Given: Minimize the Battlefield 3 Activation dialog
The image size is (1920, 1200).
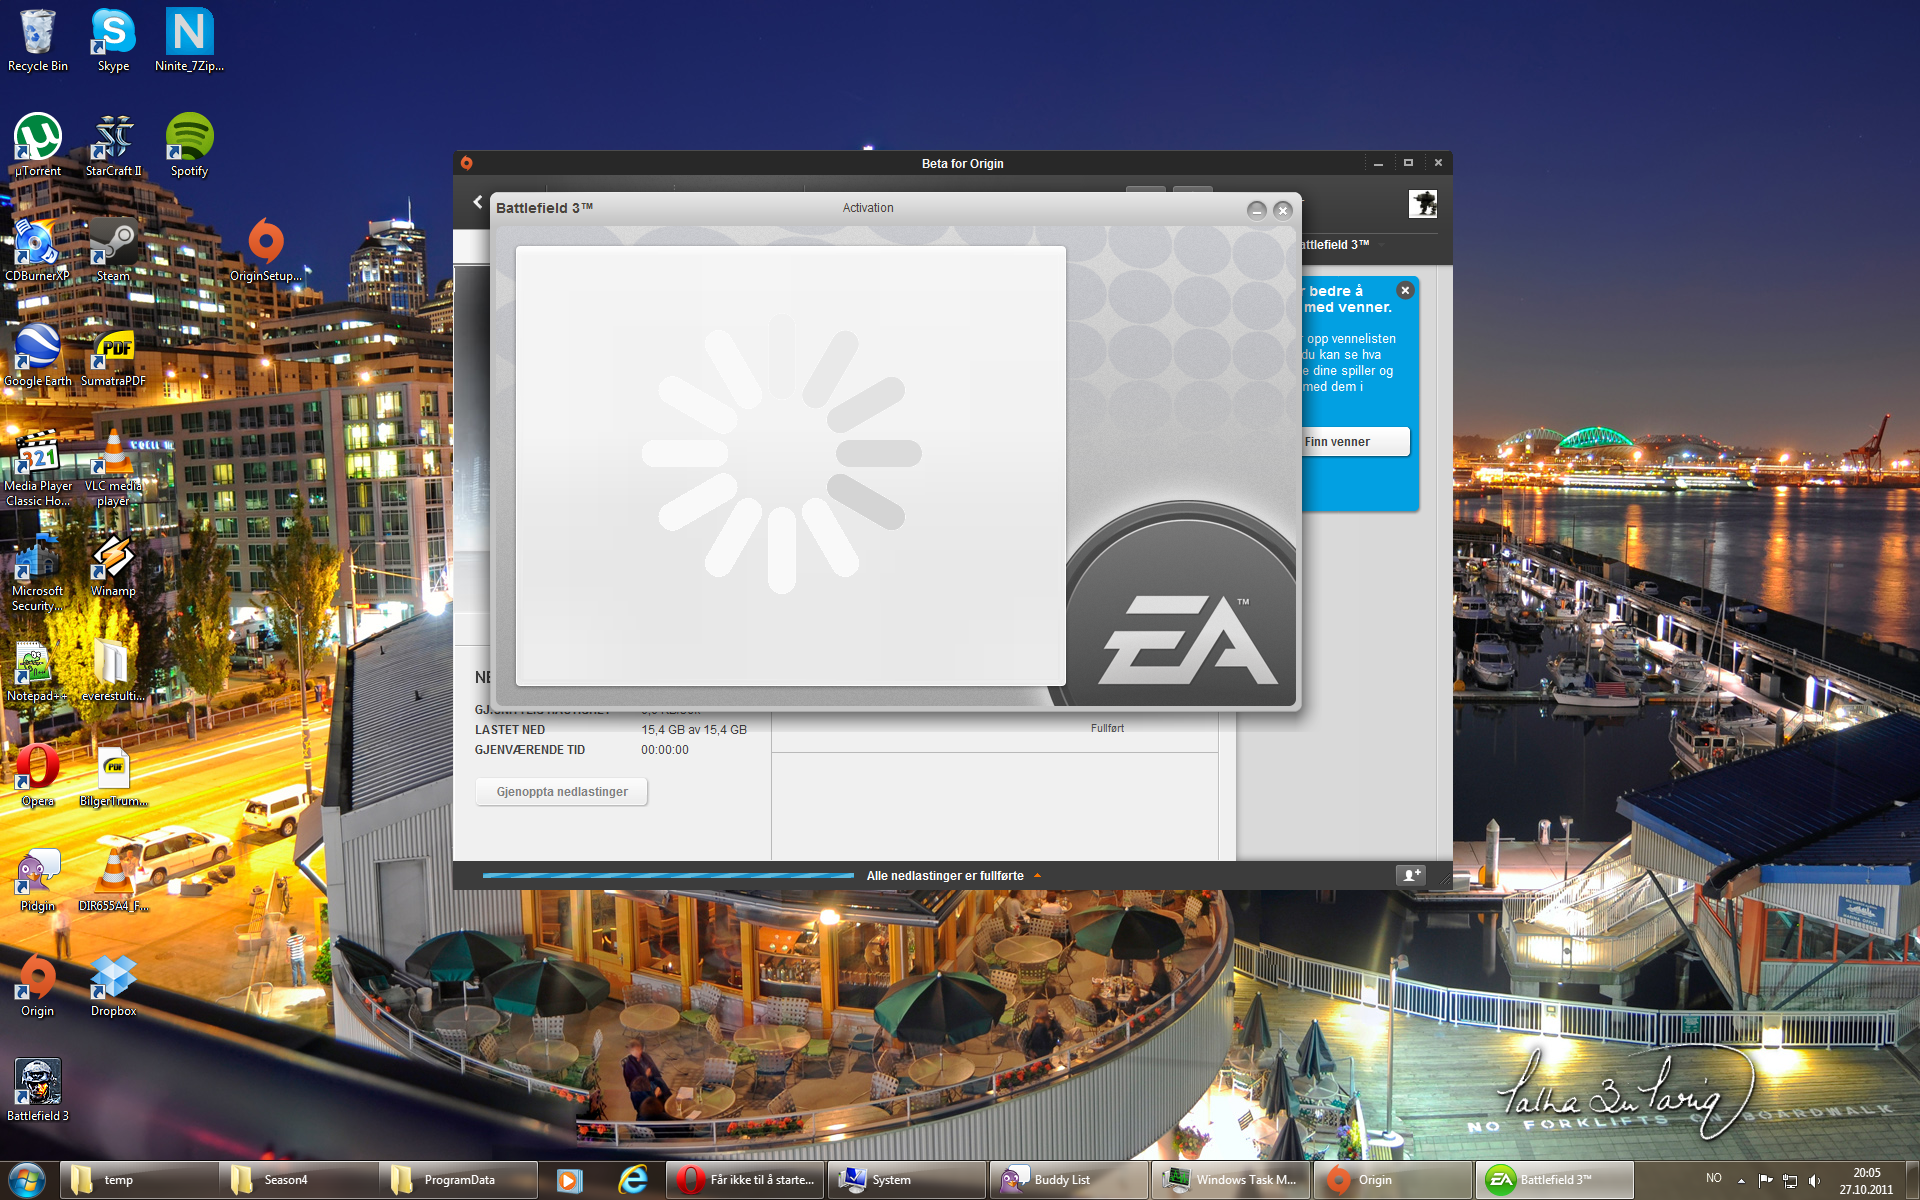Looking at the screenshot, I should [1257, 210].
